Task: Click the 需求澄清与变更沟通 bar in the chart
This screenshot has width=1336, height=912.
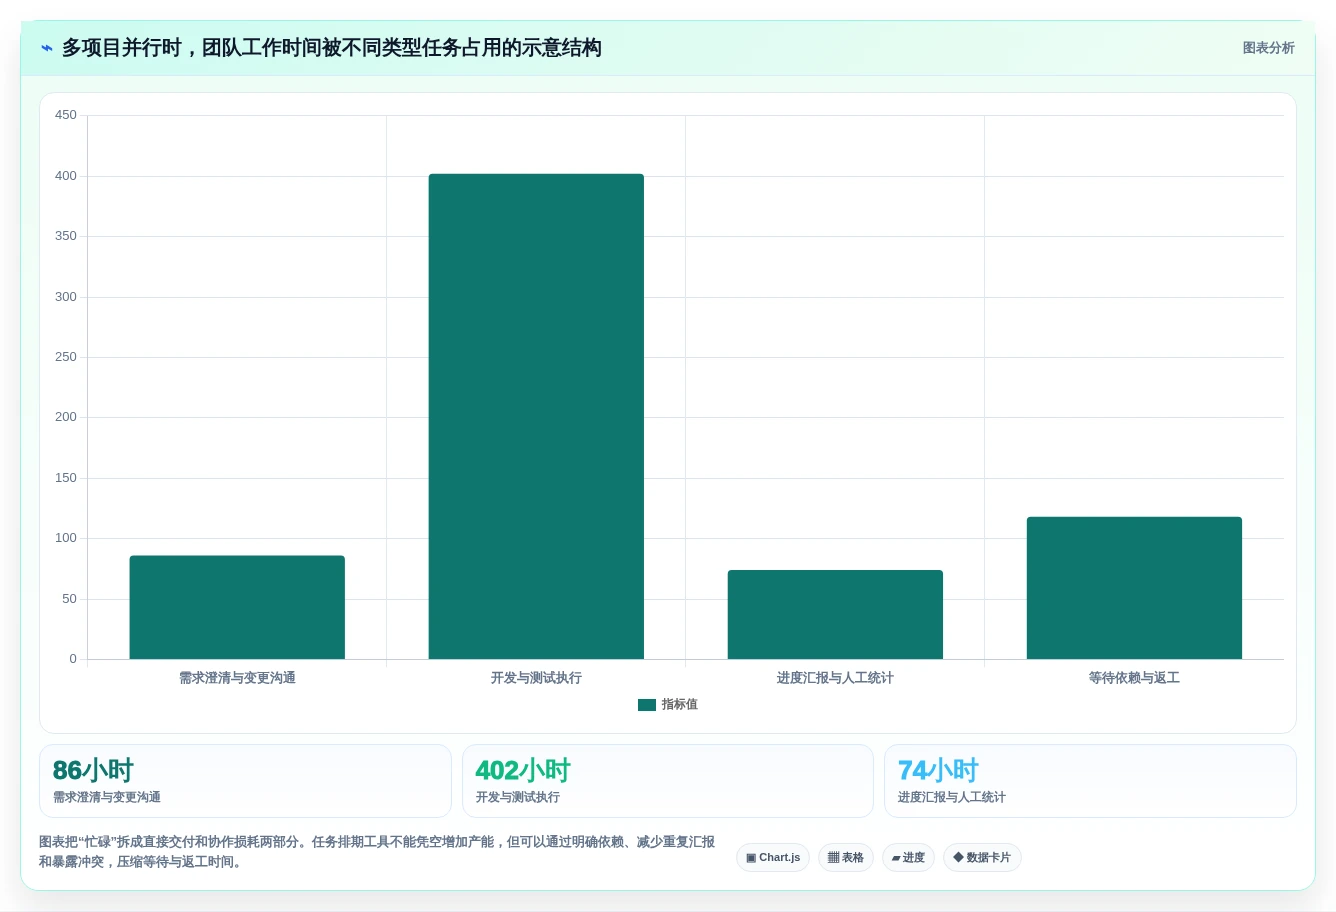Action: tap(237, 607)
